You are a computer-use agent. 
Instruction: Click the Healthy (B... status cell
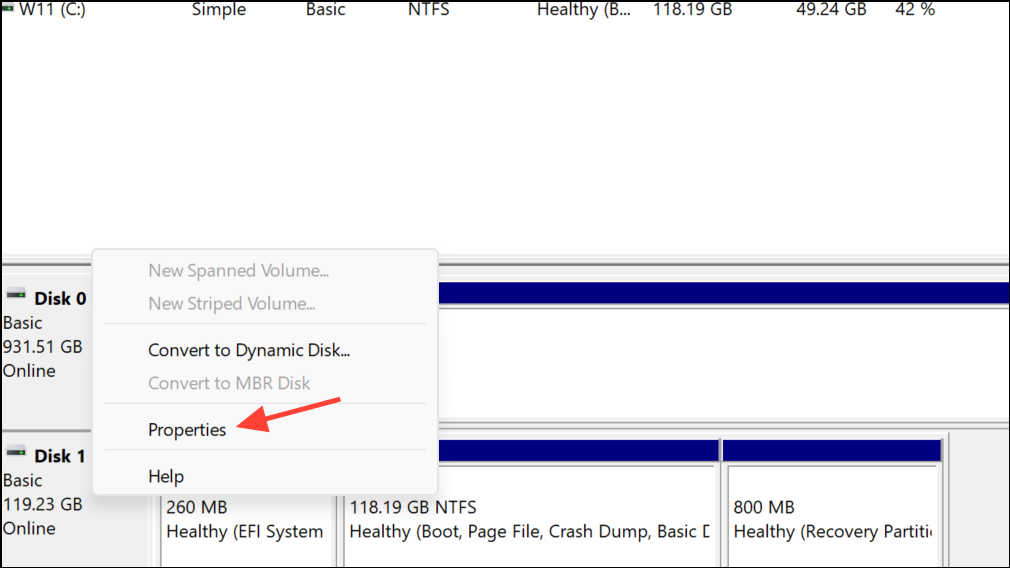584,9
